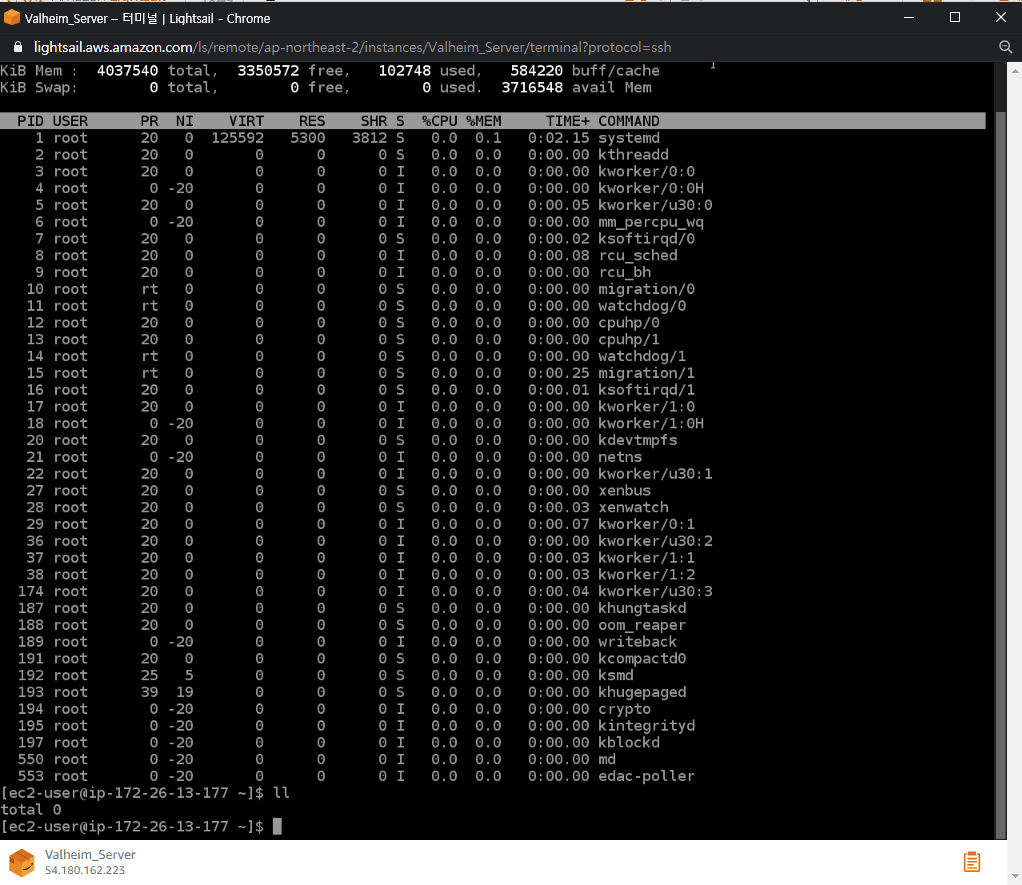
Task: Click the lock icon in address bar
Action: pos(16,47)
